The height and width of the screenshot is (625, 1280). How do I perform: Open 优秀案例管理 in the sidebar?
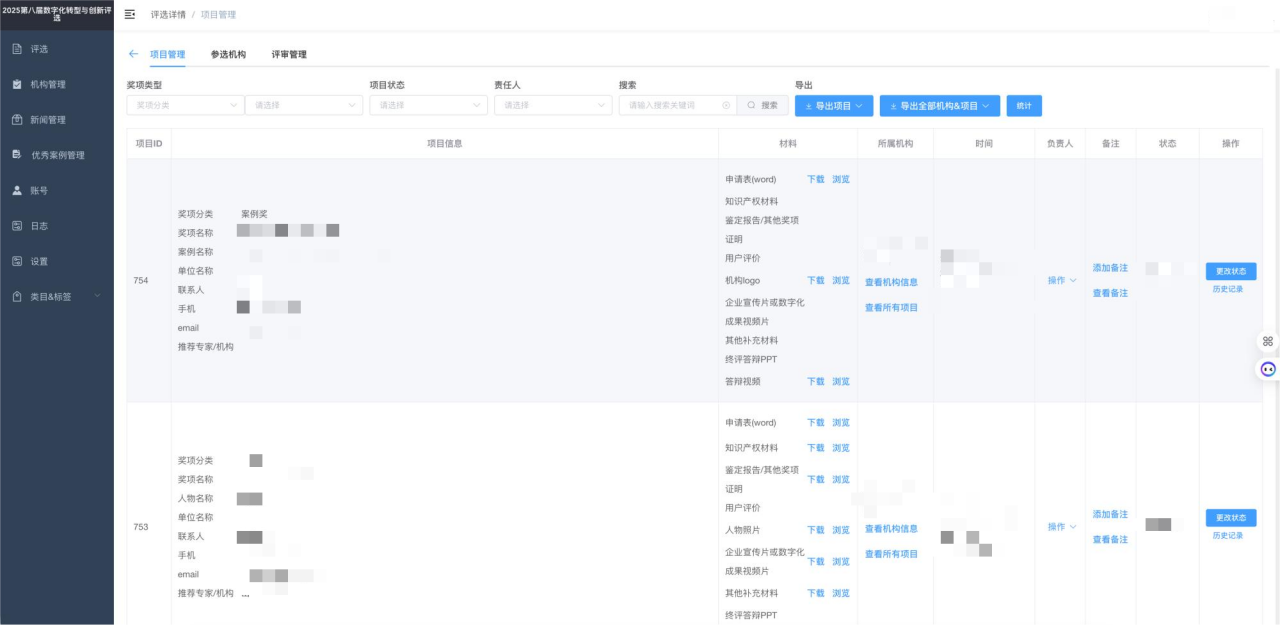pyautogui.click(x=57, y=155)
